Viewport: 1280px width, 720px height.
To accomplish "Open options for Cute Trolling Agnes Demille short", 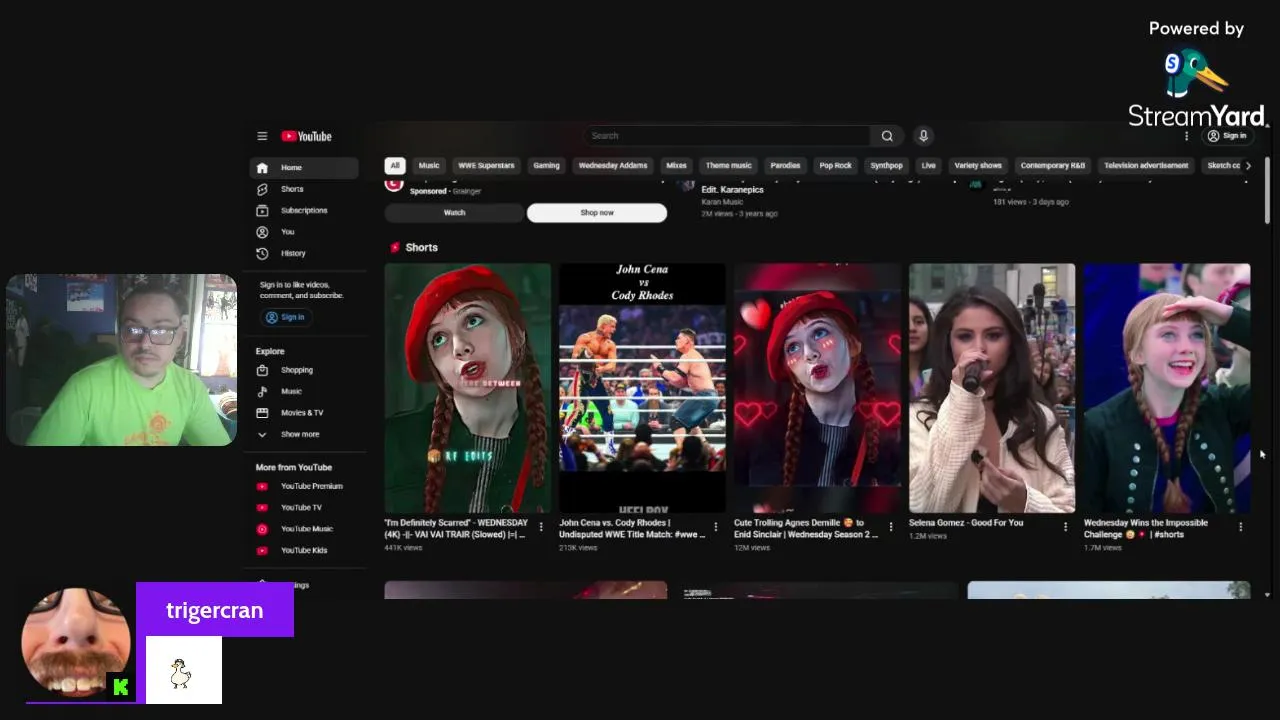I will (890, 526).
